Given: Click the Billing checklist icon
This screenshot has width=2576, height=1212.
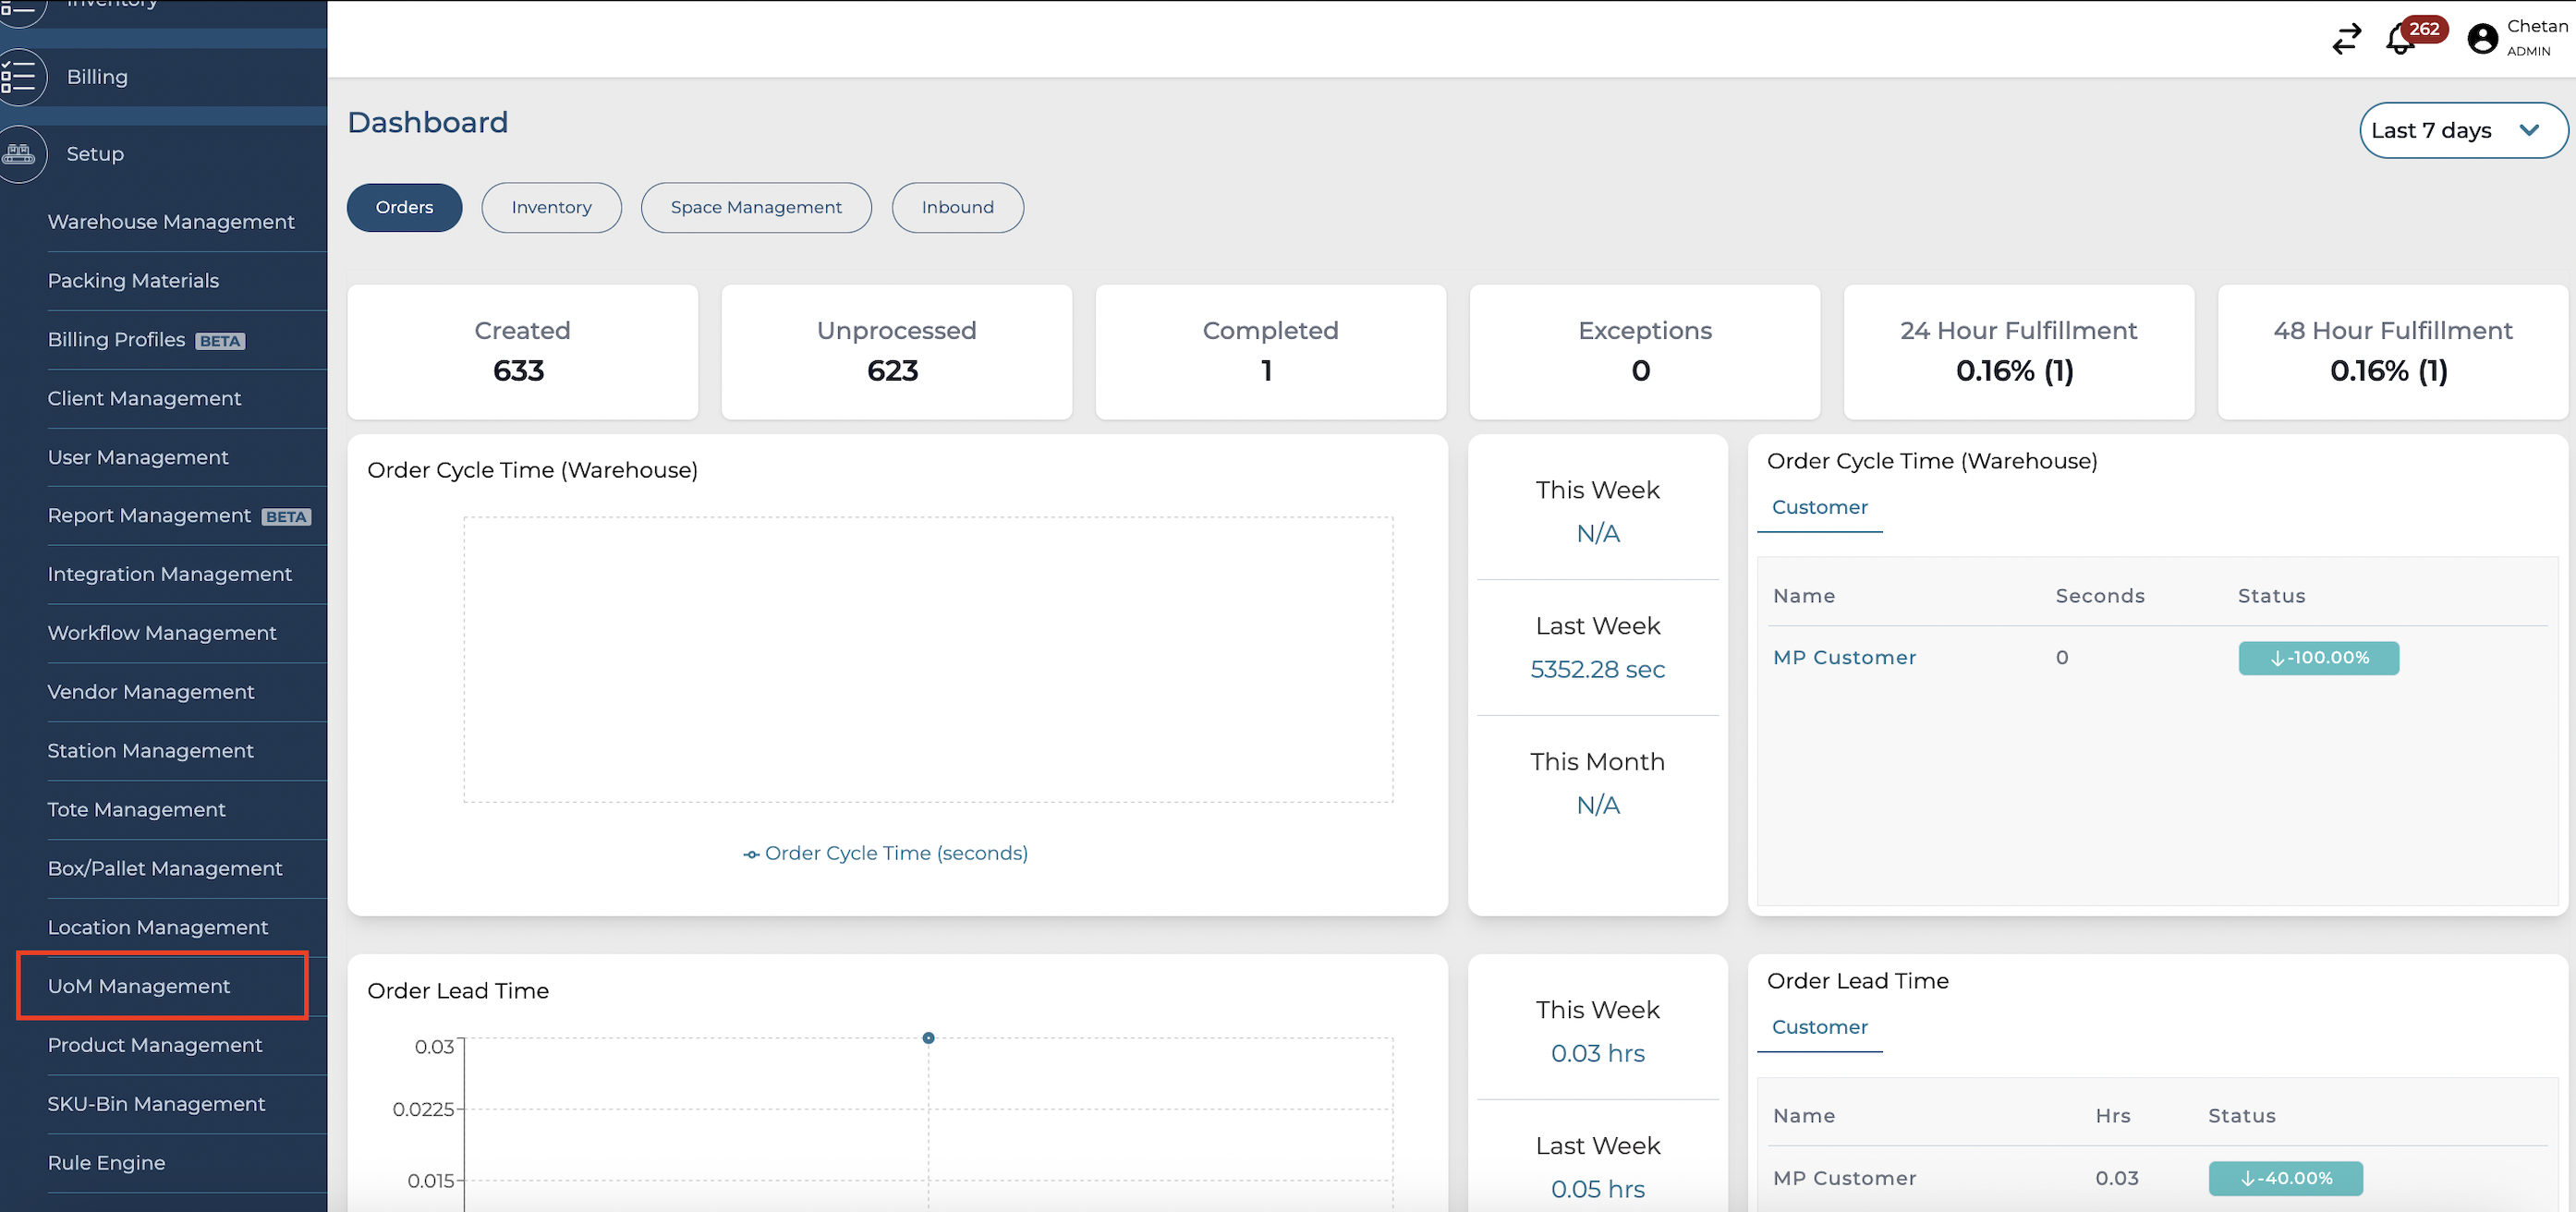Looking at the screenshot, I should tap(19, 77).
